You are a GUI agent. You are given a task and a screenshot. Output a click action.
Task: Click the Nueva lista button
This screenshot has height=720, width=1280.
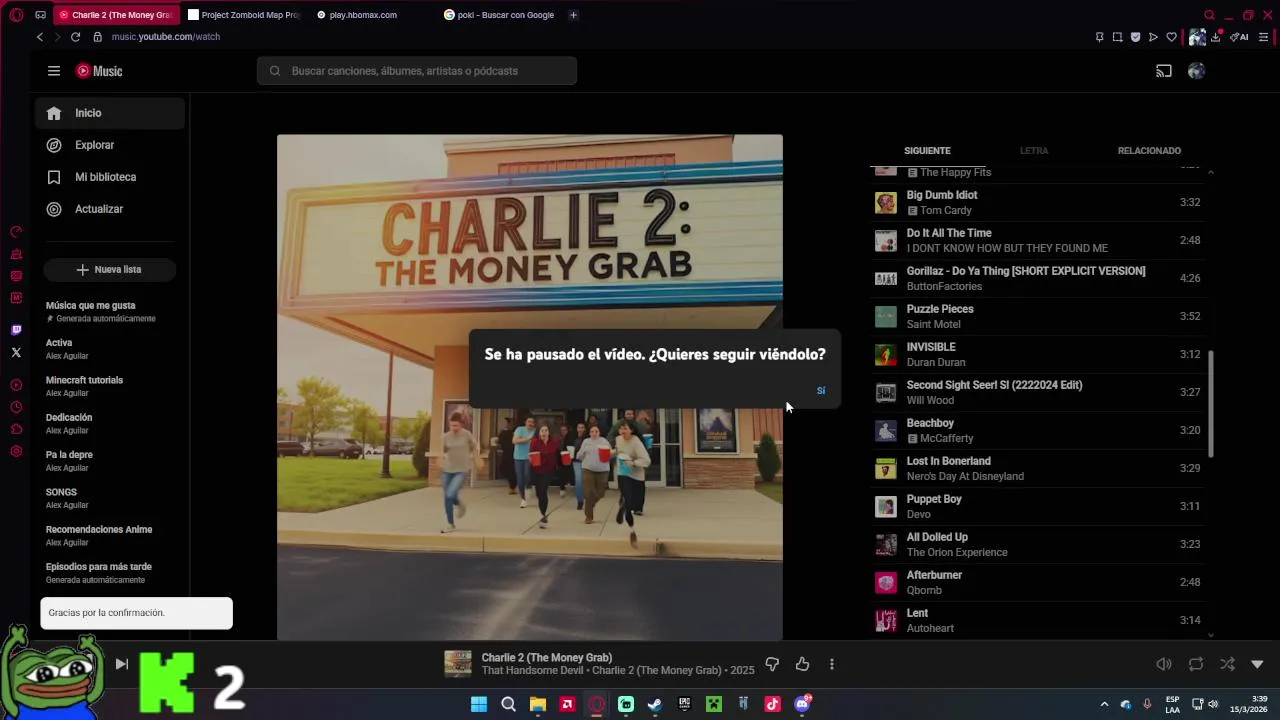point(110,270)
